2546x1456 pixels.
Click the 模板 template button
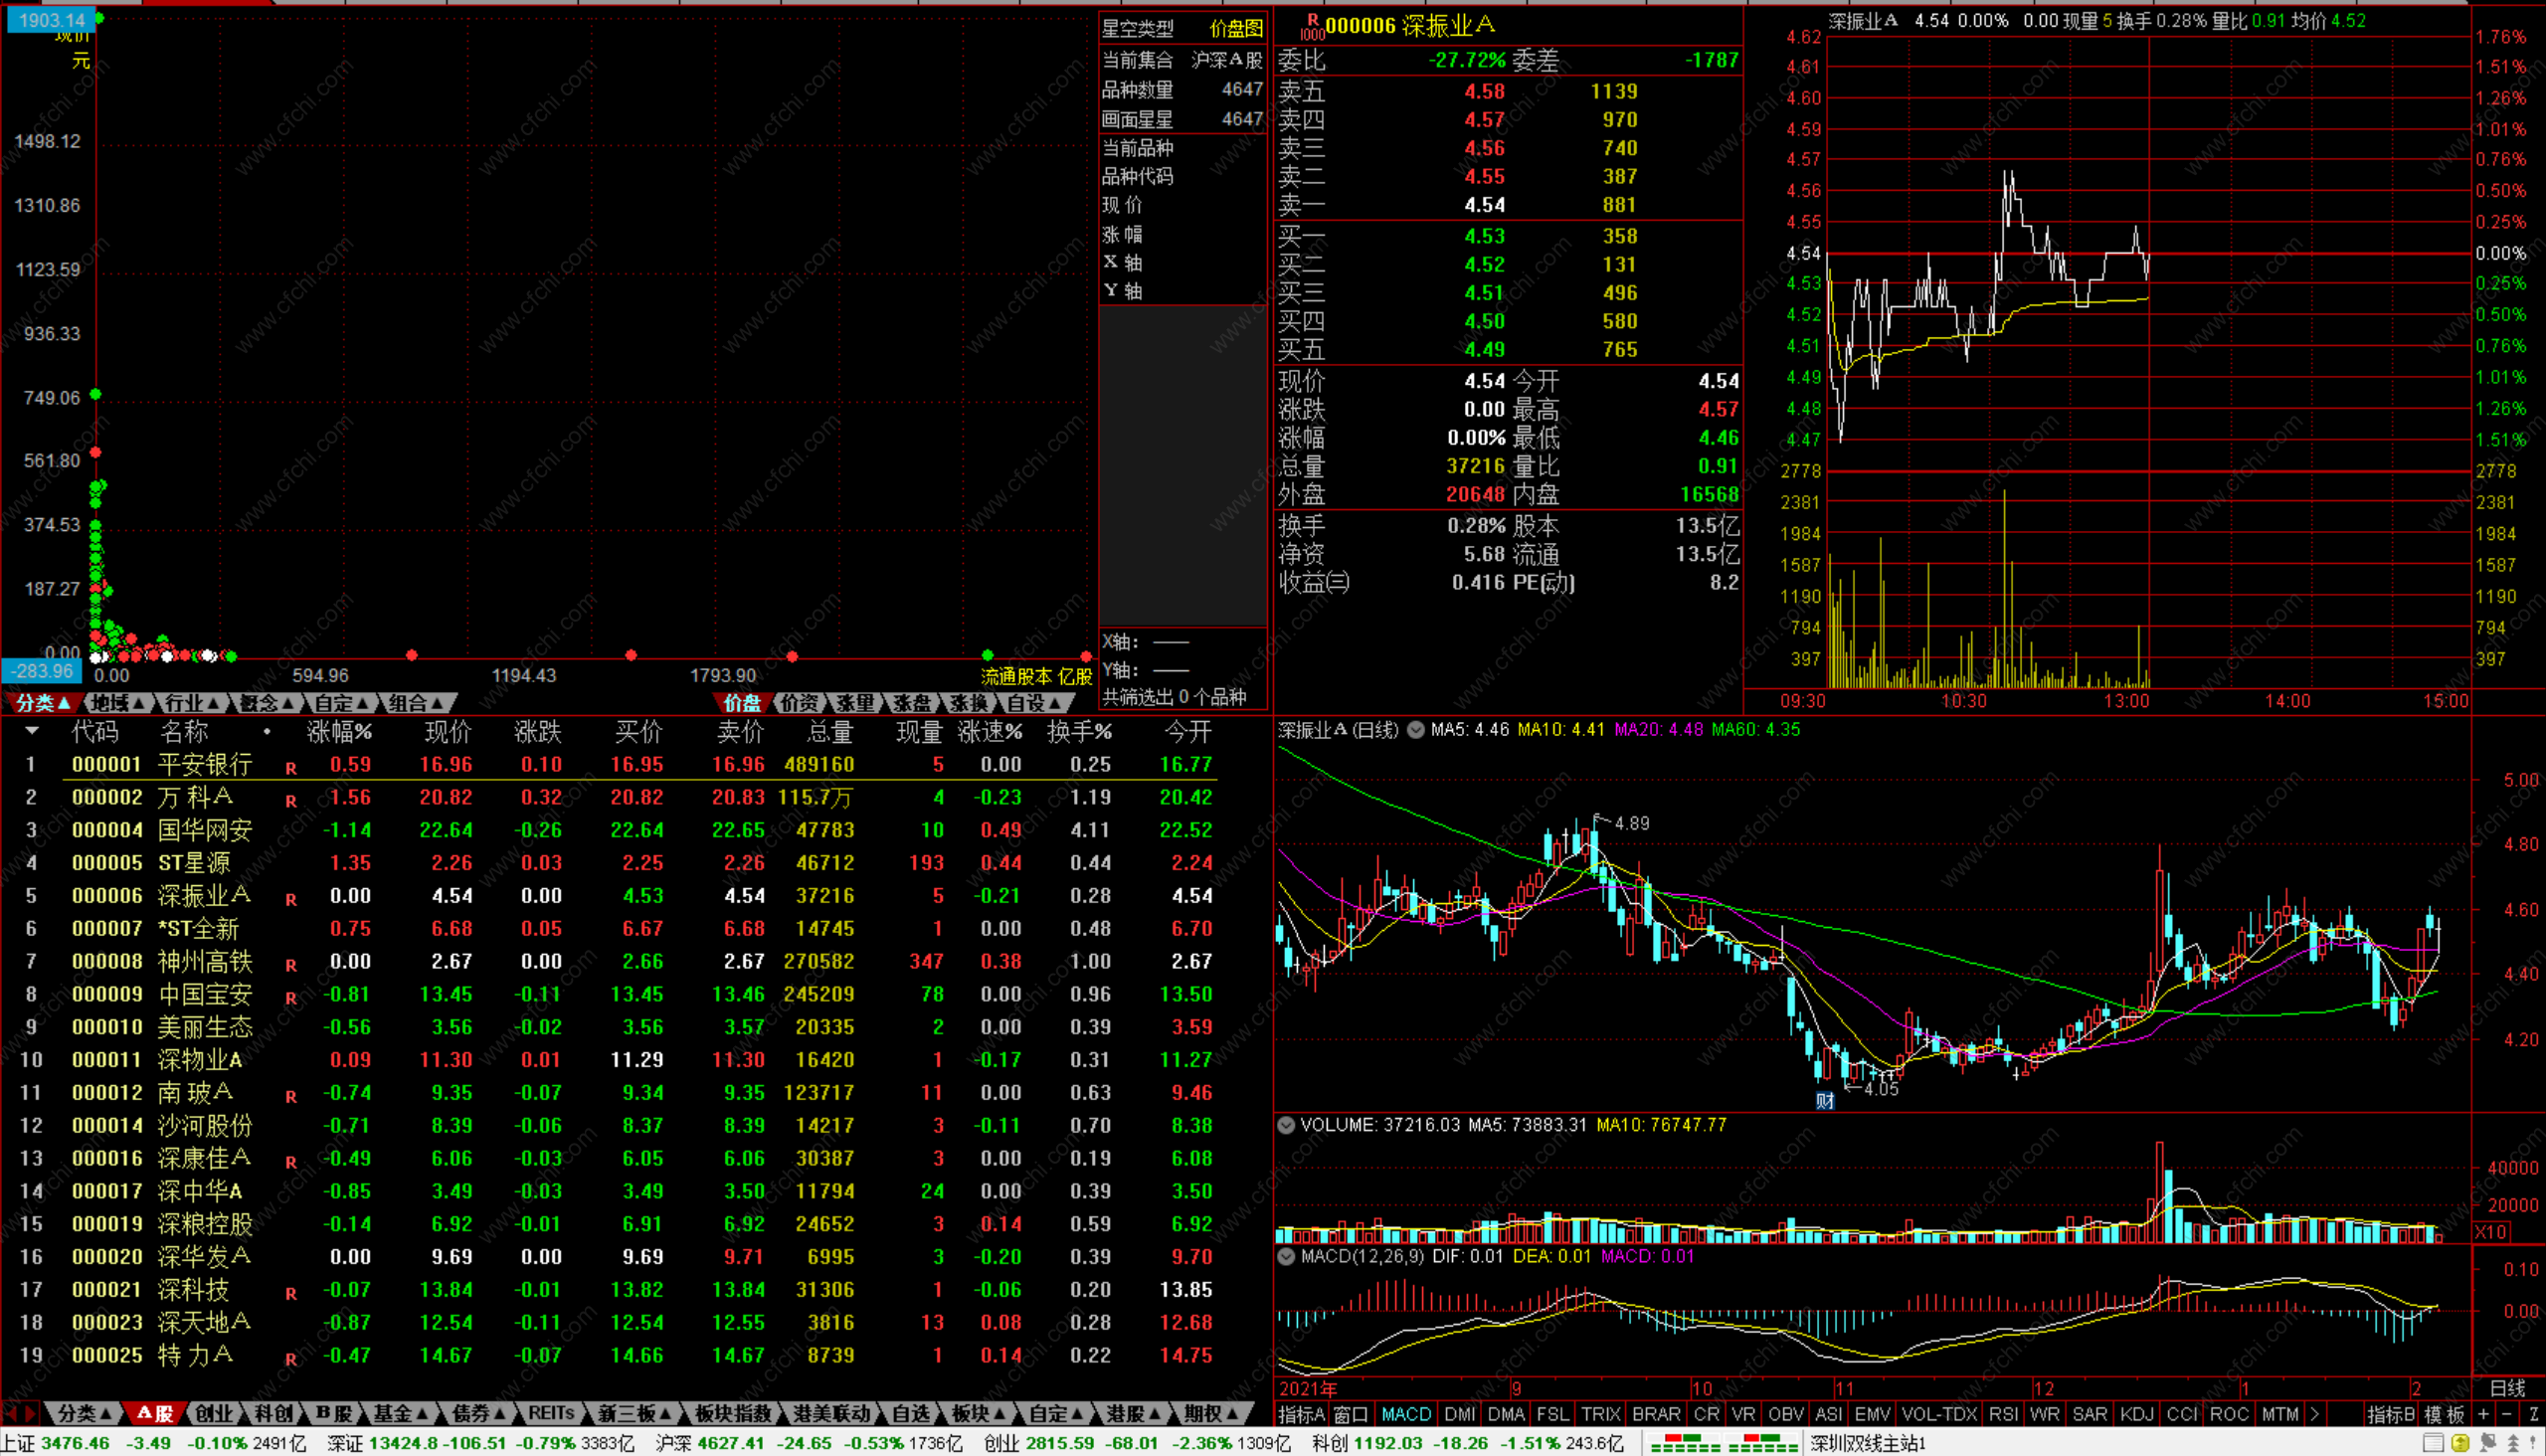tap(2443, 1414)
